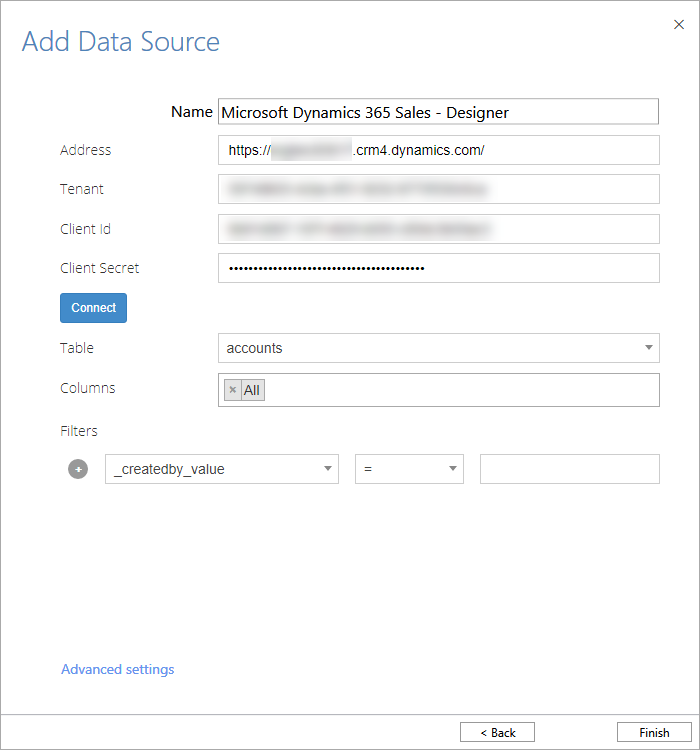
Task: Open the Table dropdown showing accounts
Action: [439, 348]
